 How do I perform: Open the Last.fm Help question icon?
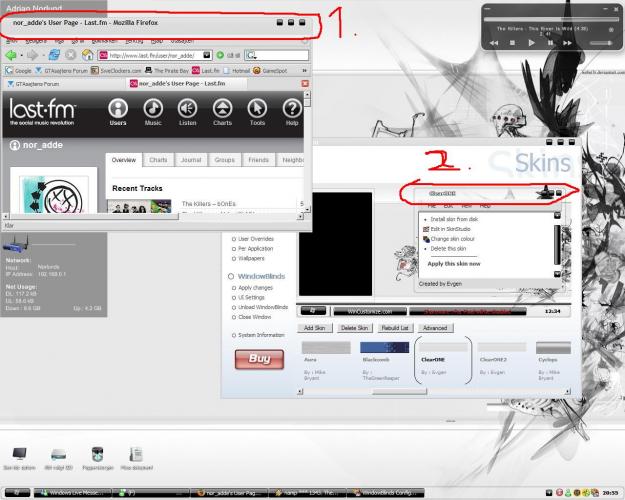292,109
